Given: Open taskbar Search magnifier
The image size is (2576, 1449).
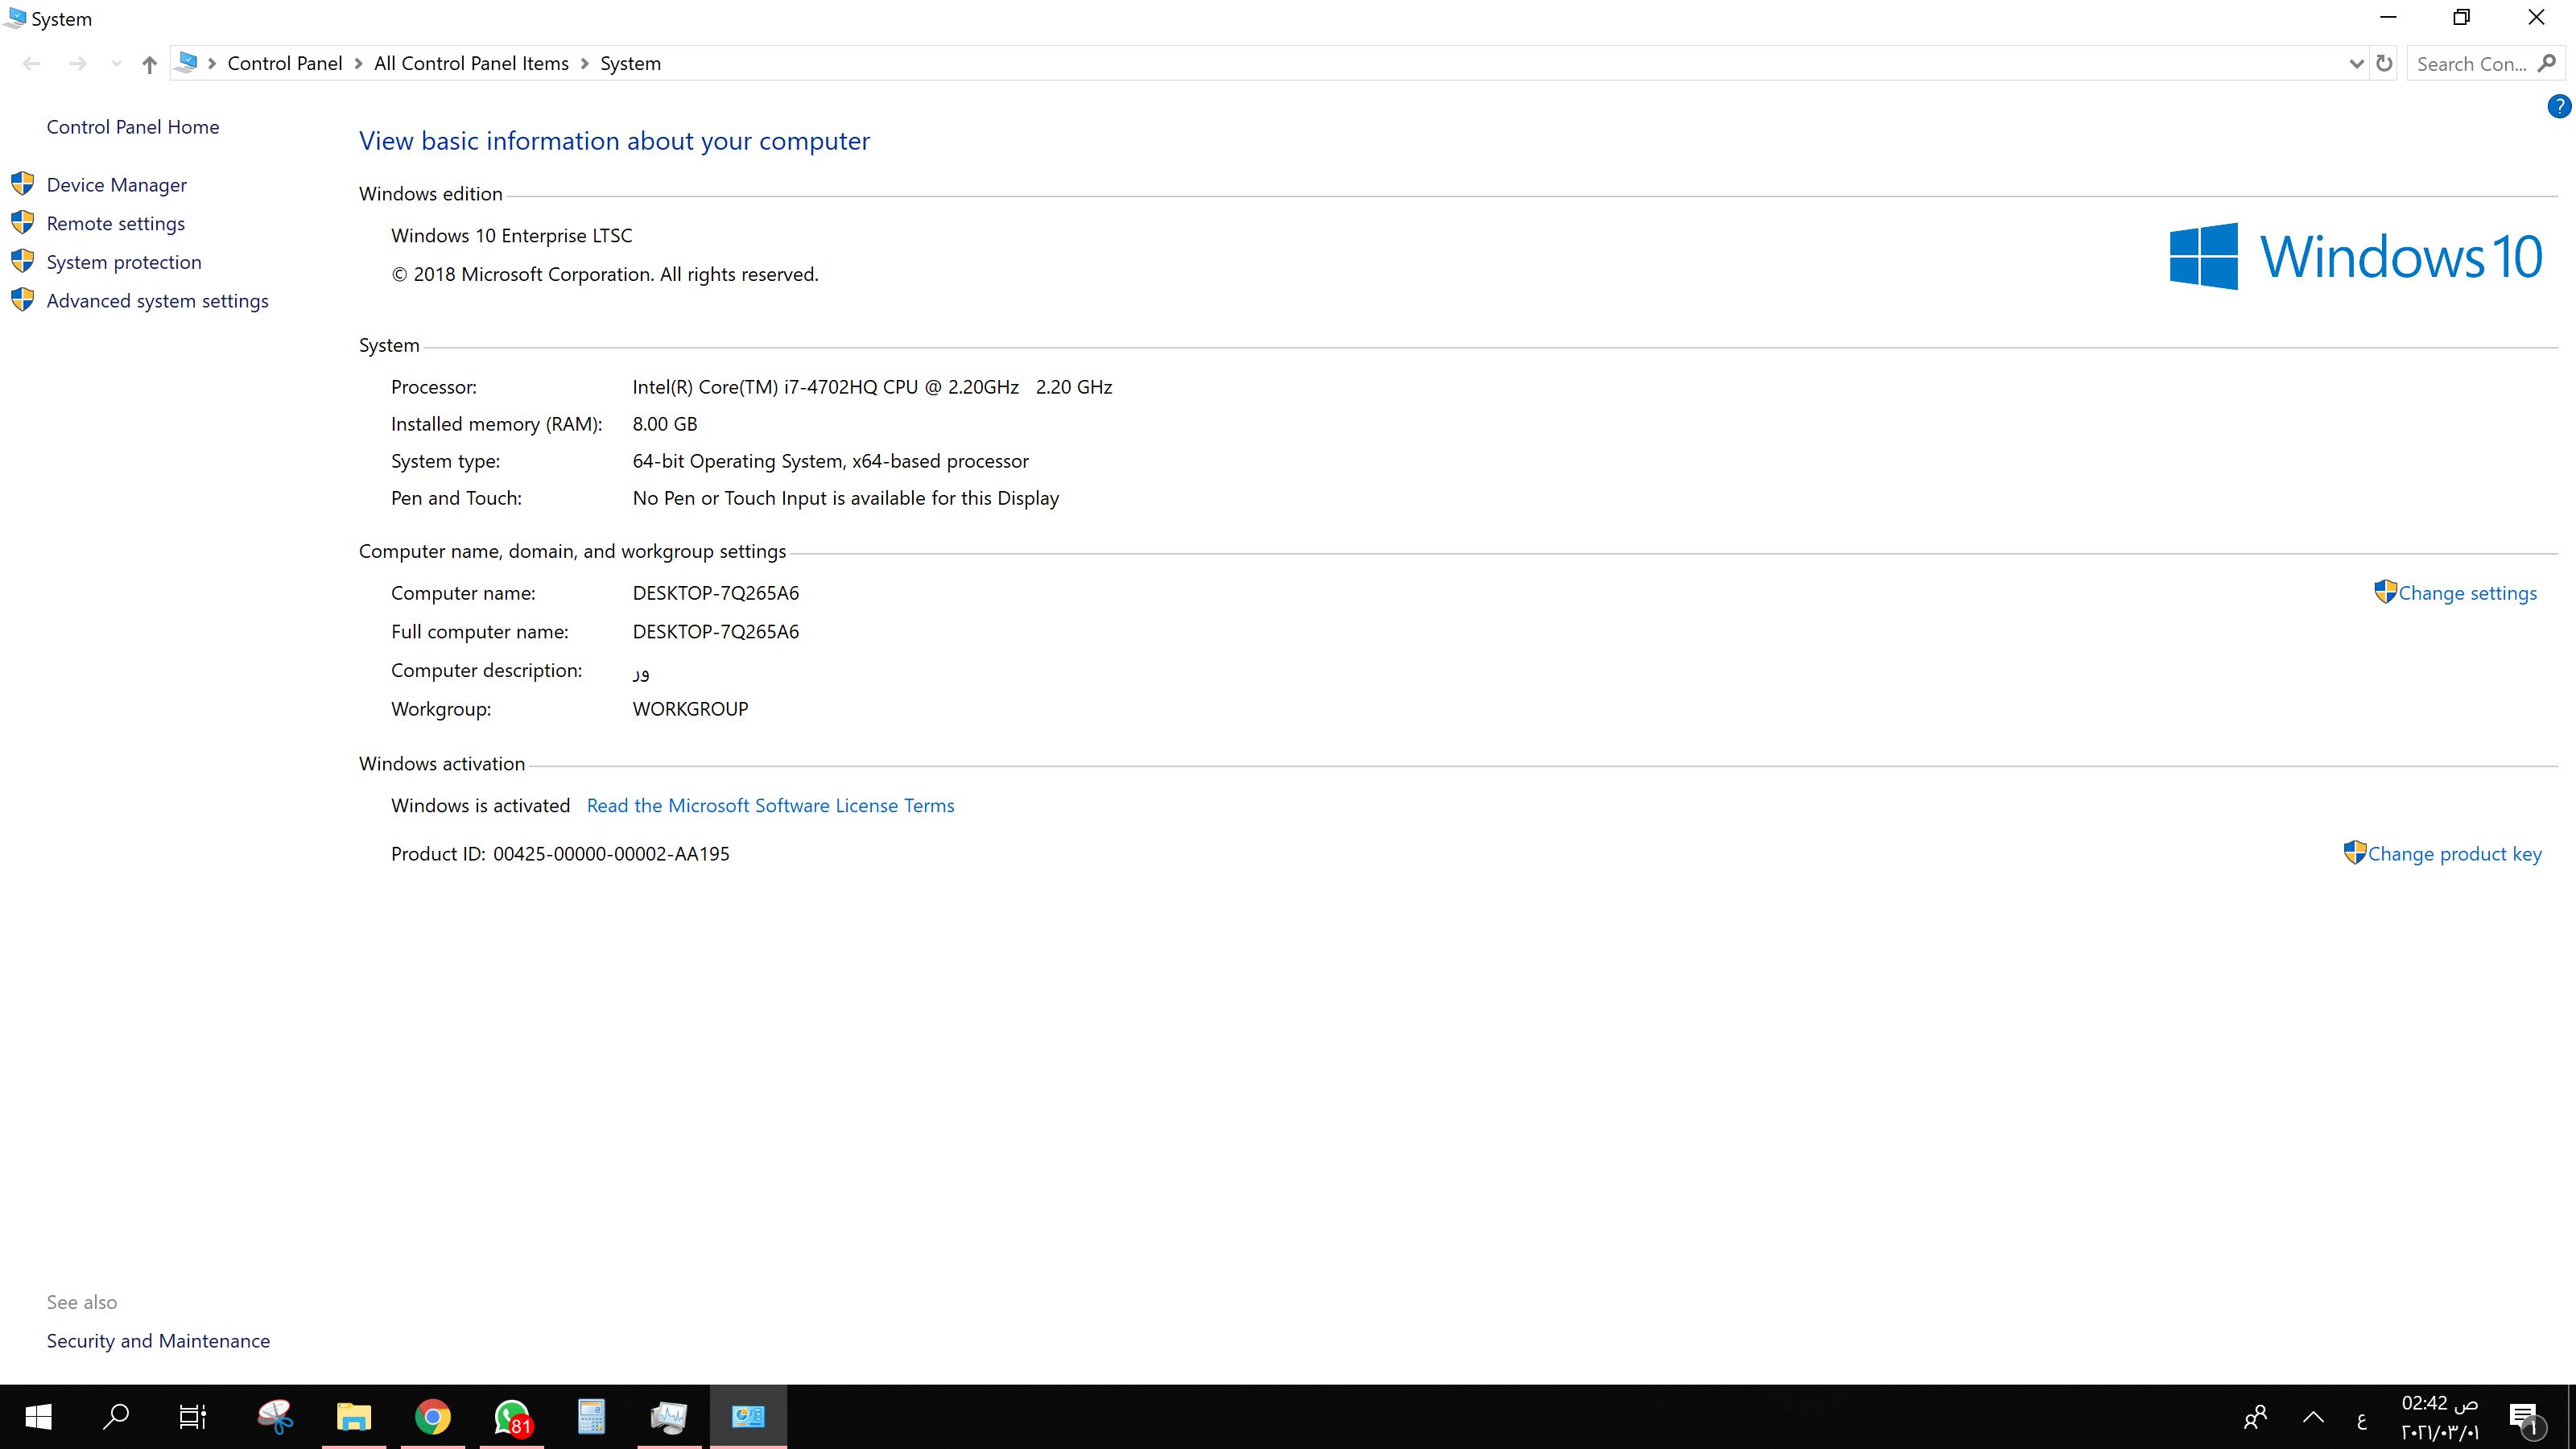Looking at the screenshot, I should point(116,1416).
